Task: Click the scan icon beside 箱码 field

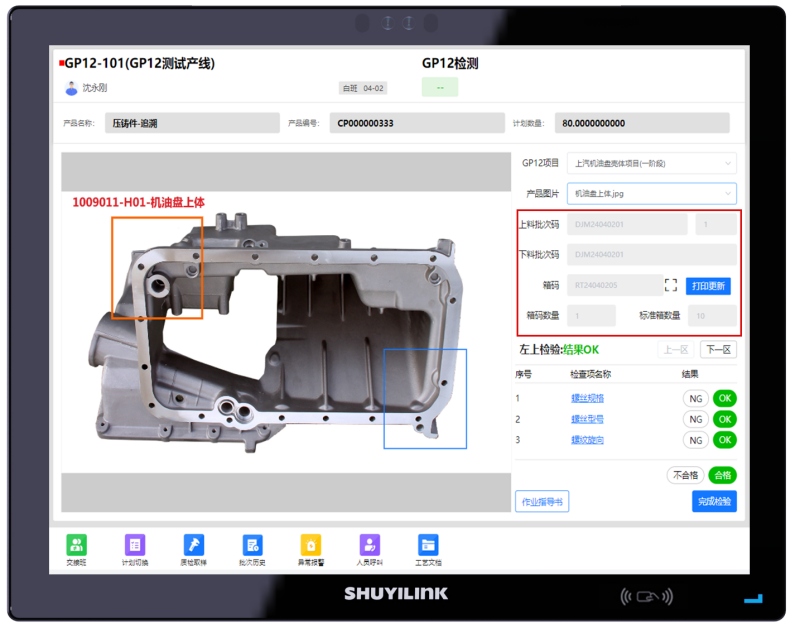Action: pyautogui.click(x=671, y=286)
